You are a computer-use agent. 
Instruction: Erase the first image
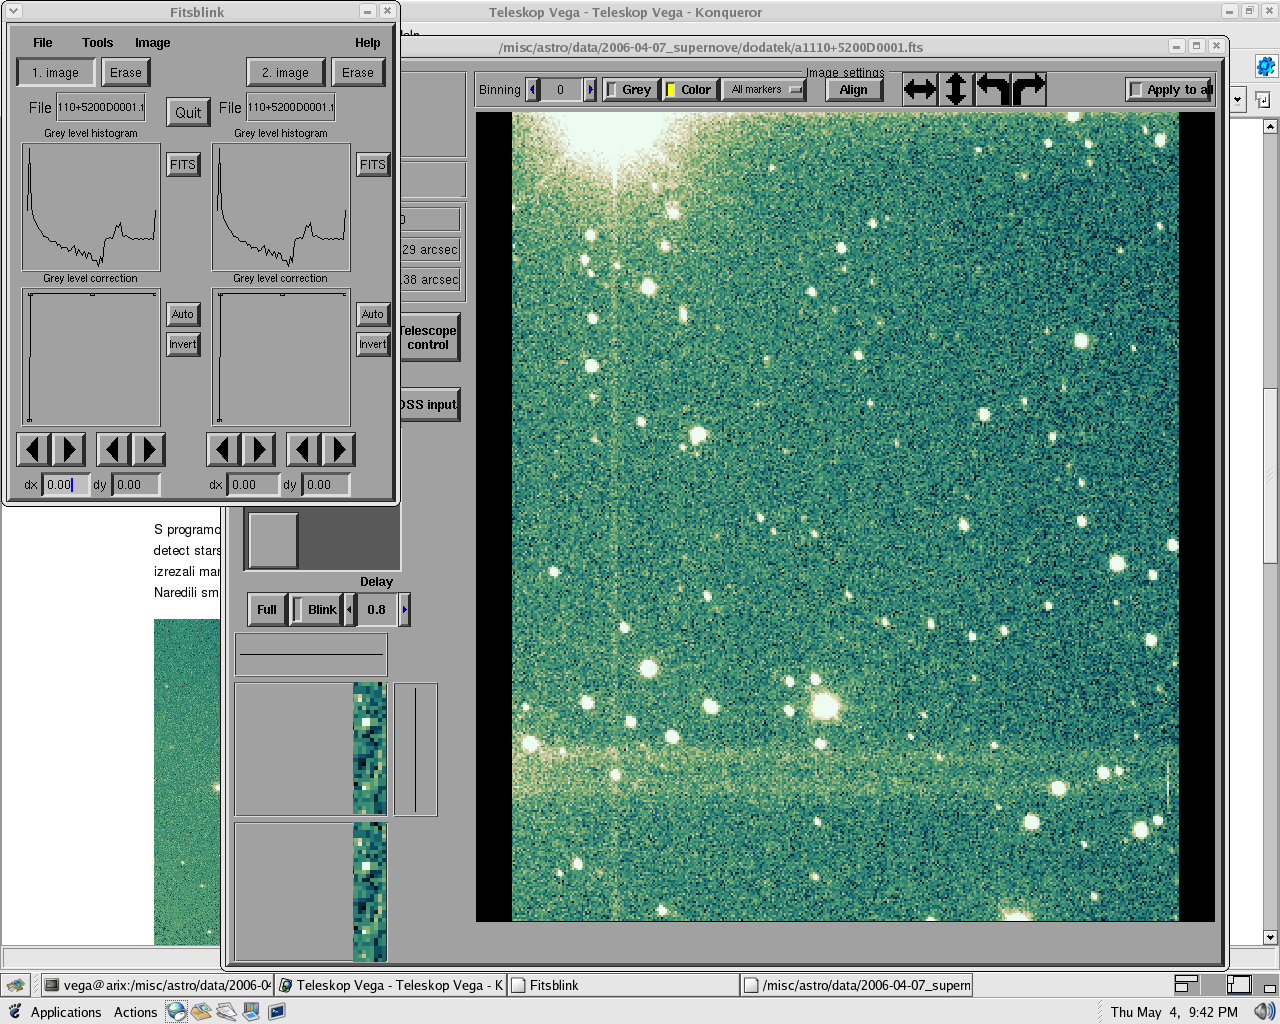tap(126, 72)
